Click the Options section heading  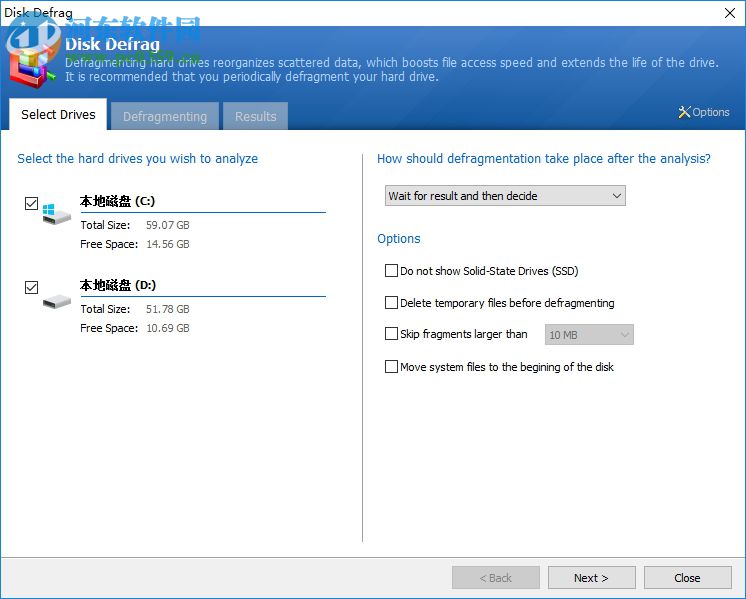[x=399, y=238]
